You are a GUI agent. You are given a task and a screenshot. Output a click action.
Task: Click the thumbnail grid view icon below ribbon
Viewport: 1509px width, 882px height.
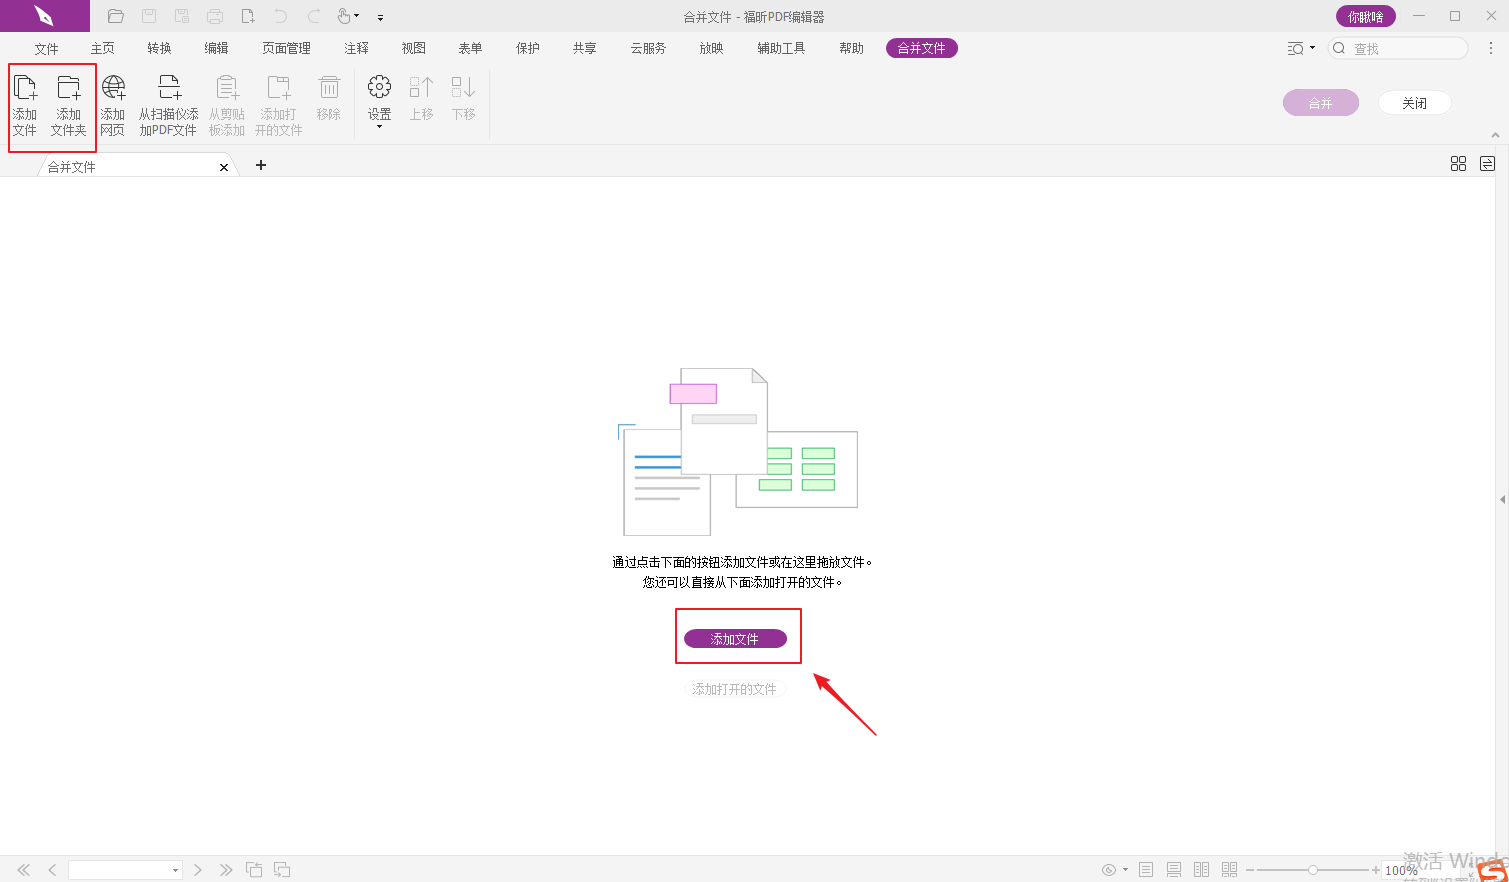coord(1458,164)
